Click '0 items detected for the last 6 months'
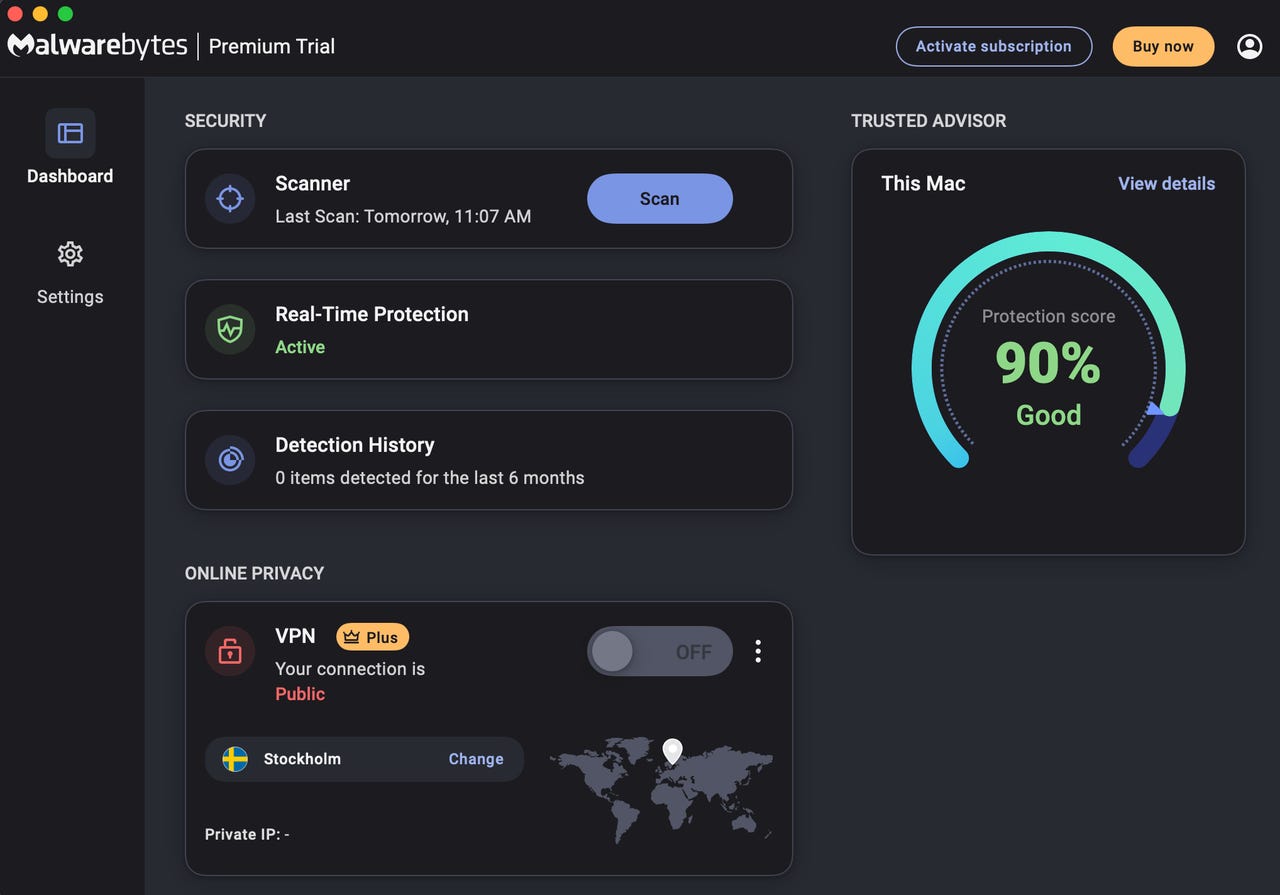This screenshot has height=895, width=1280. coord(430,478)
